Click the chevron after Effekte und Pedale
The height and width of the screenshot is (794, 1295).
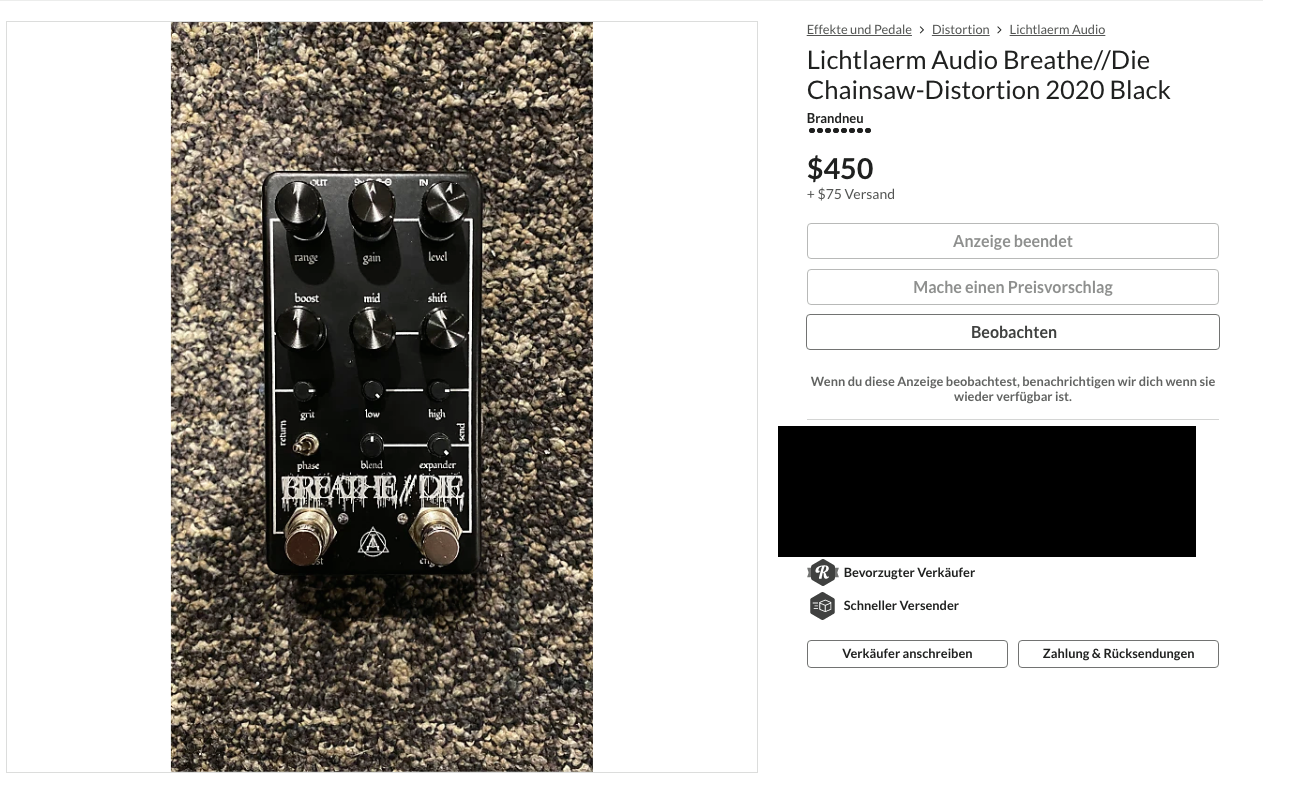[x=922, y=30]
